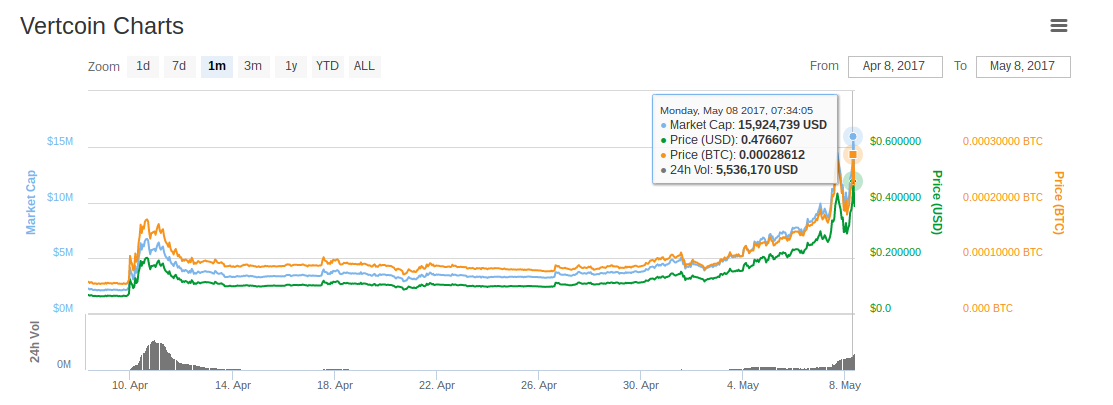Click the $10M market cap axis label
The image size is (1113, 405).
60,197
